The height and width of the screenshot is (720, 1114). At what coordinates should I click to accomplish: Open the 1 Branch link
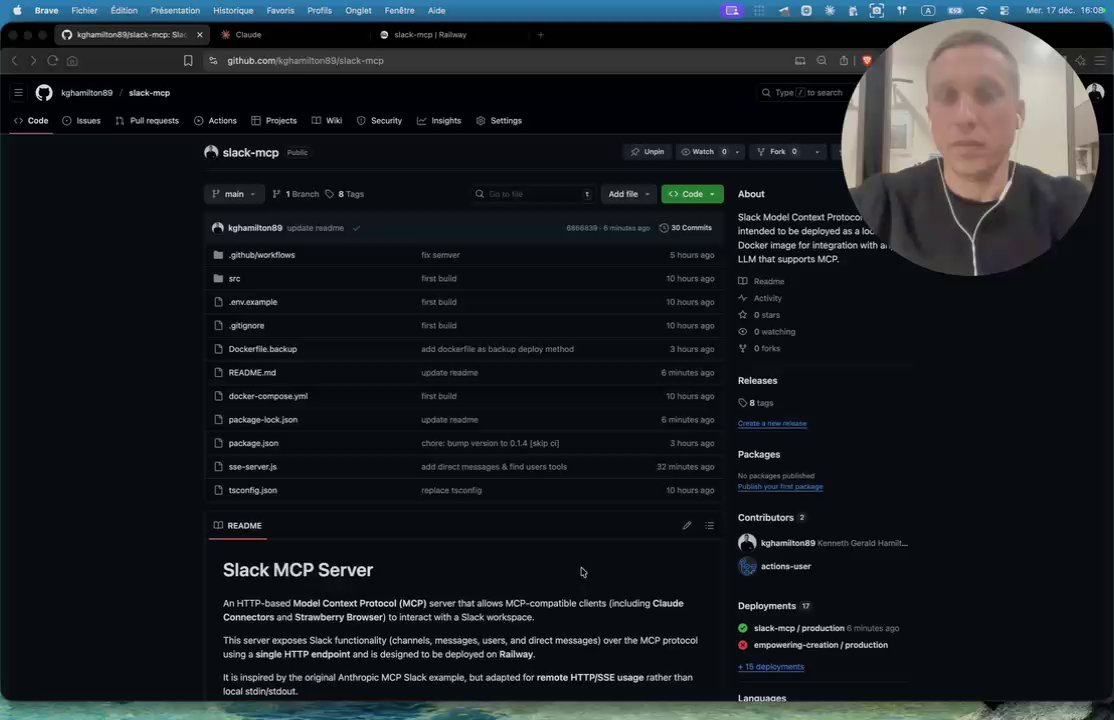296,194
